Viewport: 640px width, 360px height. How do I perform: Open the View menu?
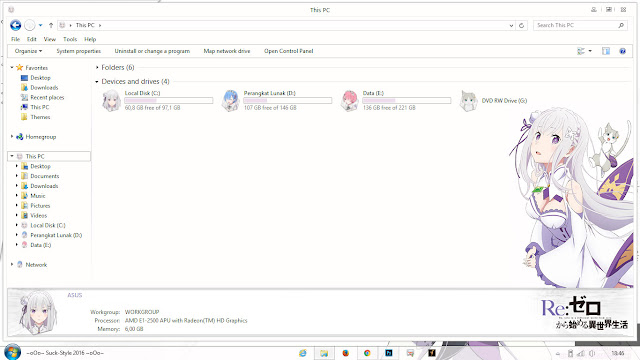pyautogui.click(x=49, y=39)
